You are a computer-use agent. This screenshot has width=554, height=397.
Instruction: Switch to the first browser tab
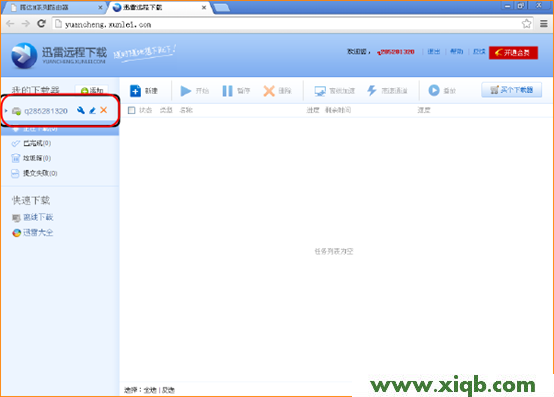click(55, 7)
